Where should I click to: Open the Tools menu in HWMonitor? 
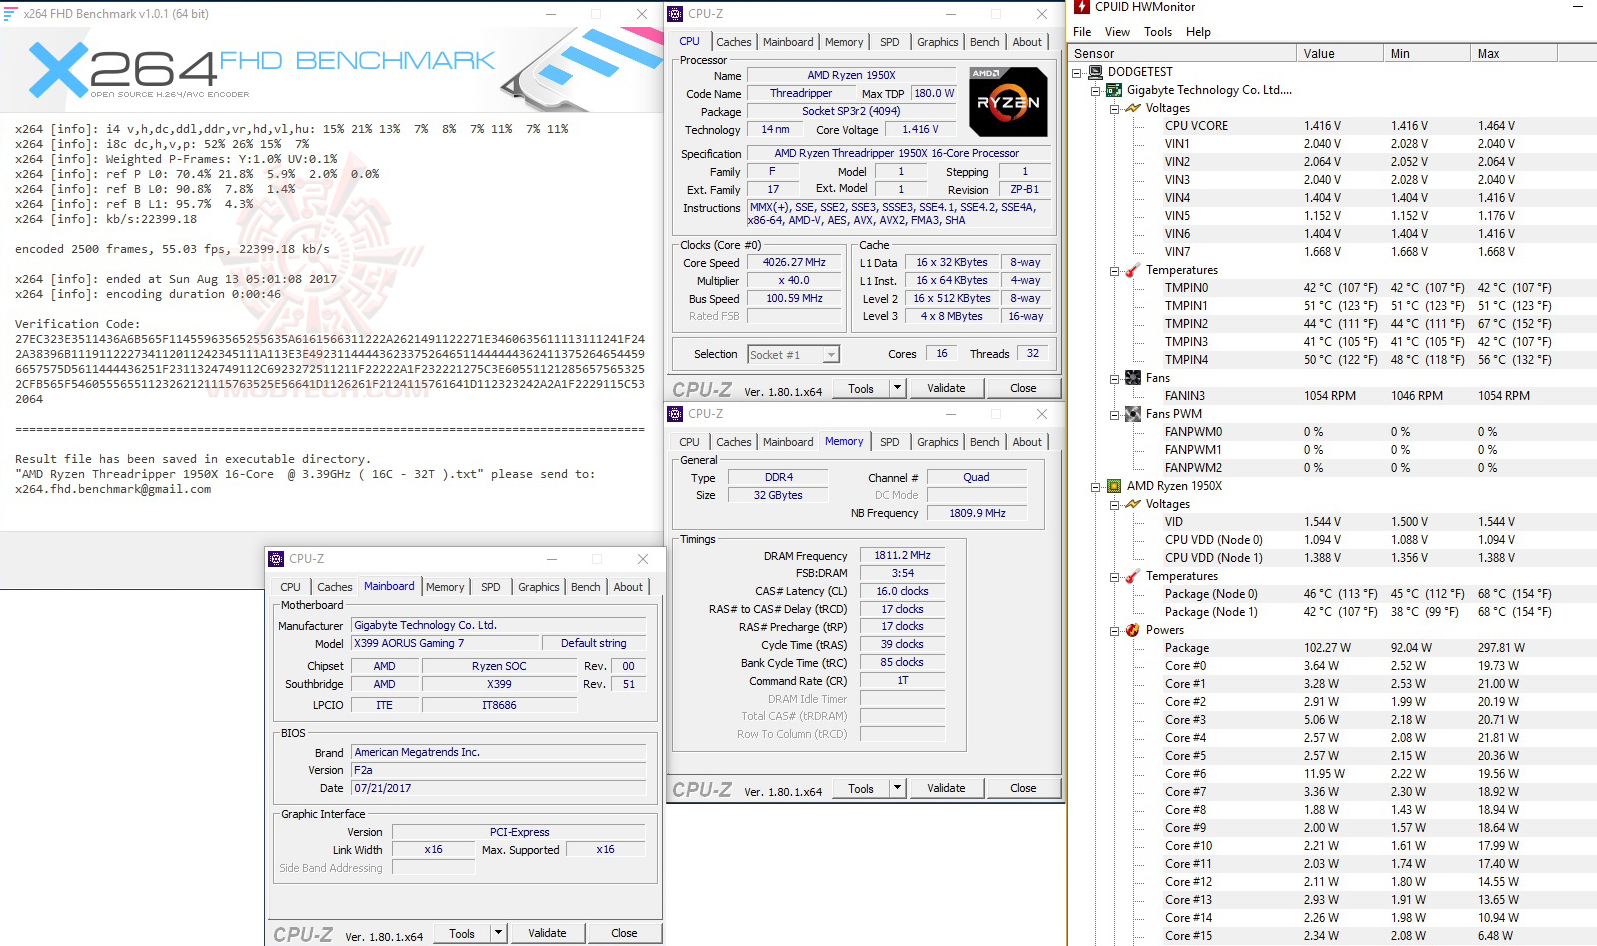point(1158,32)
